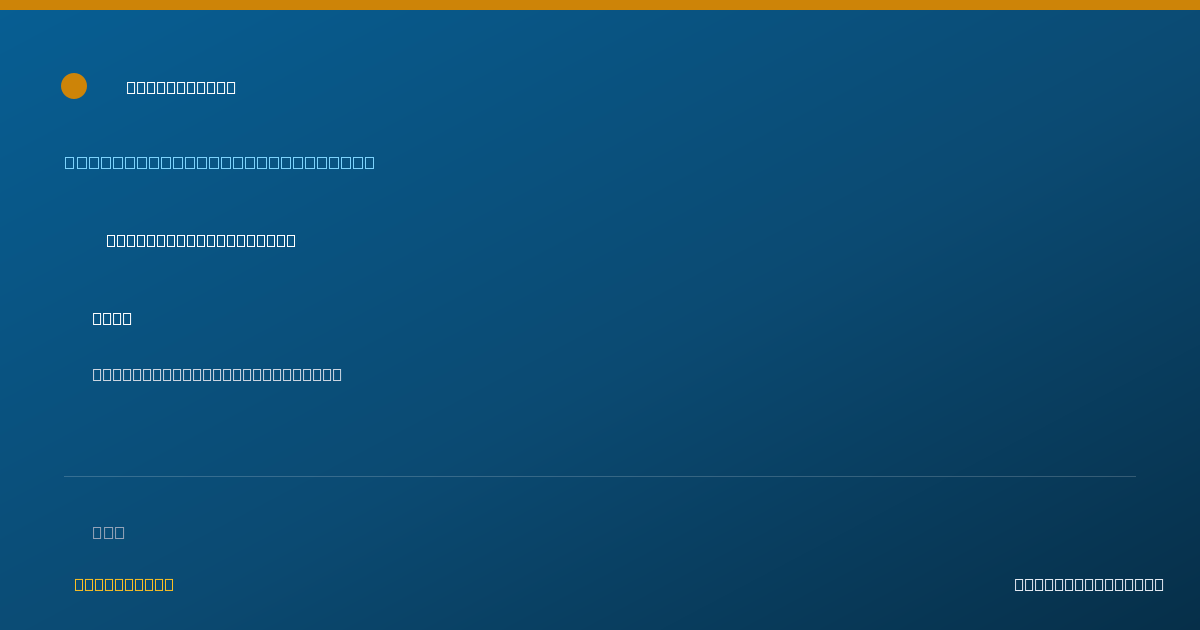The height and width of the screenshot is (630, 1200).
Task: Click the right end of the divider line
Action: pyautogui.click(x=1134, y=476)
